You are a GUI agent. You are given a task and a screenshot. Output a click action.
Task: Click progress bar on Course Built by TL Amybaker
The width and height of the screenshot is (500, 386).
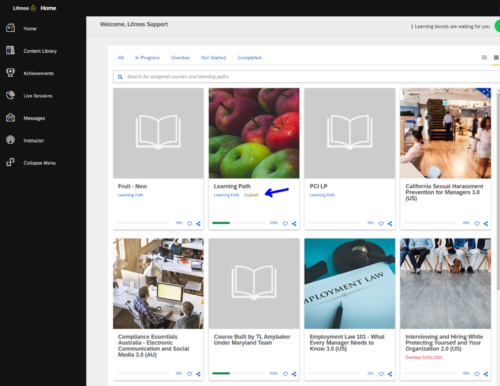pos(238,373)
